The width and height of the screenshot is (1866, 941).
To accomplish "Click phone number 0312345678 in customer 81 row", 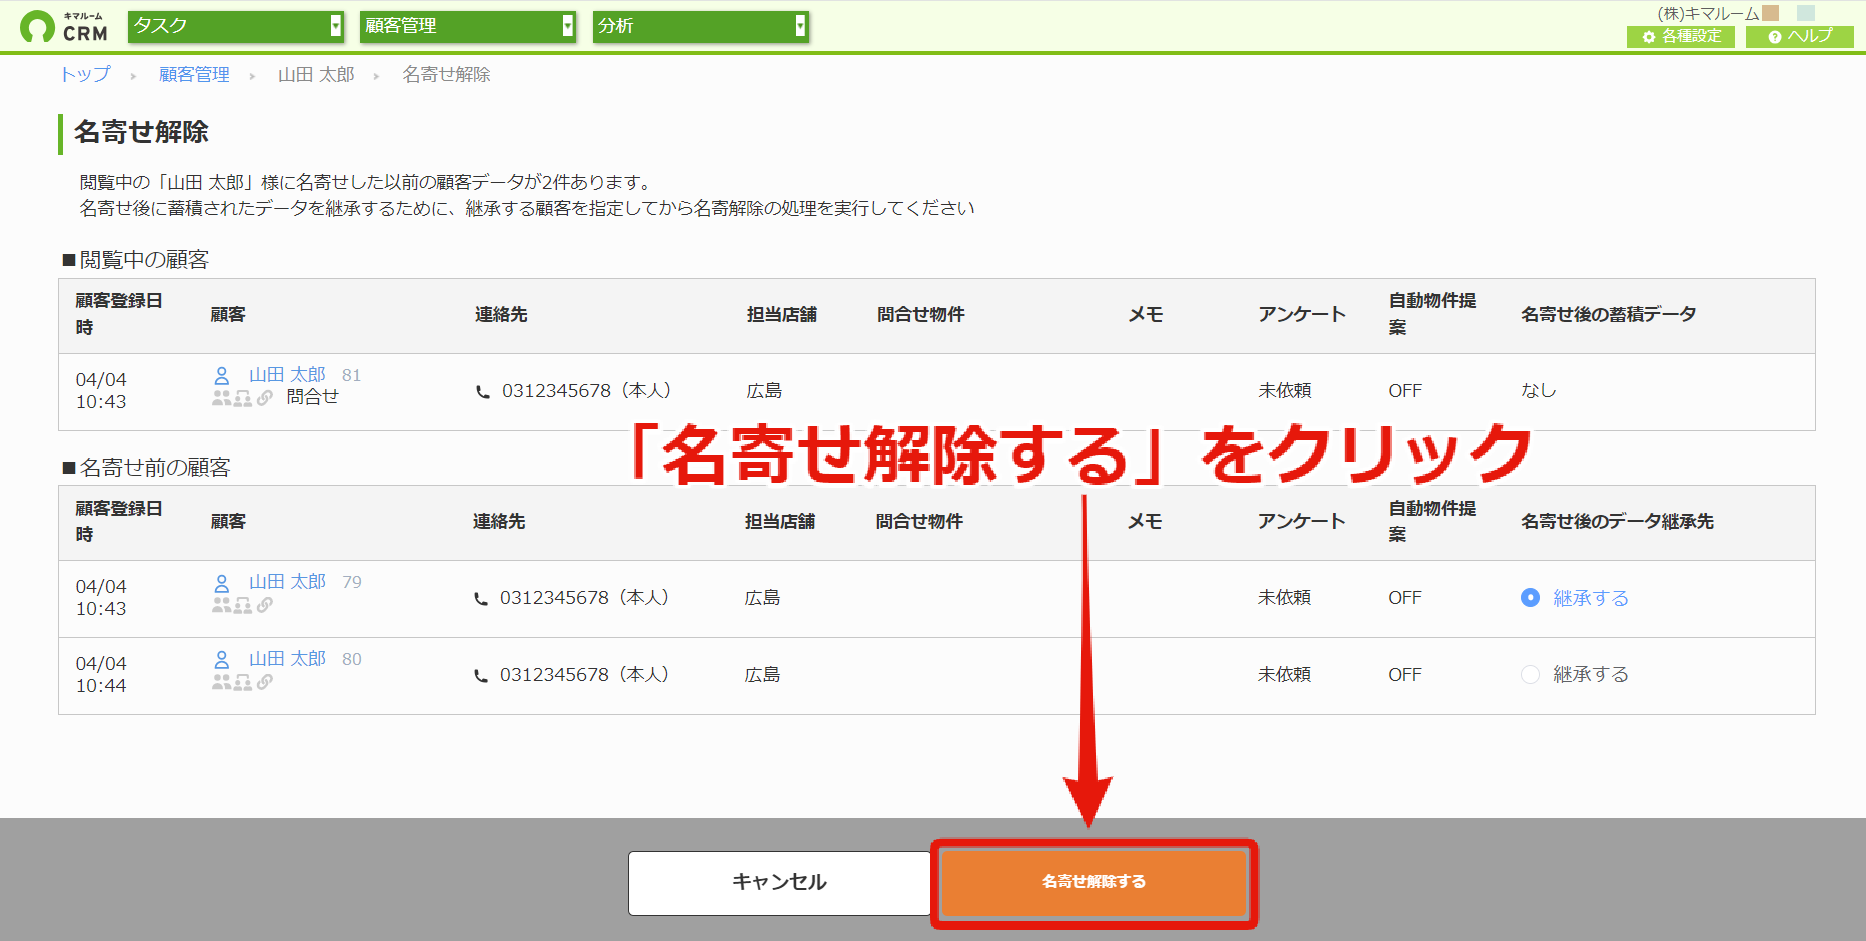I will 556,390.
